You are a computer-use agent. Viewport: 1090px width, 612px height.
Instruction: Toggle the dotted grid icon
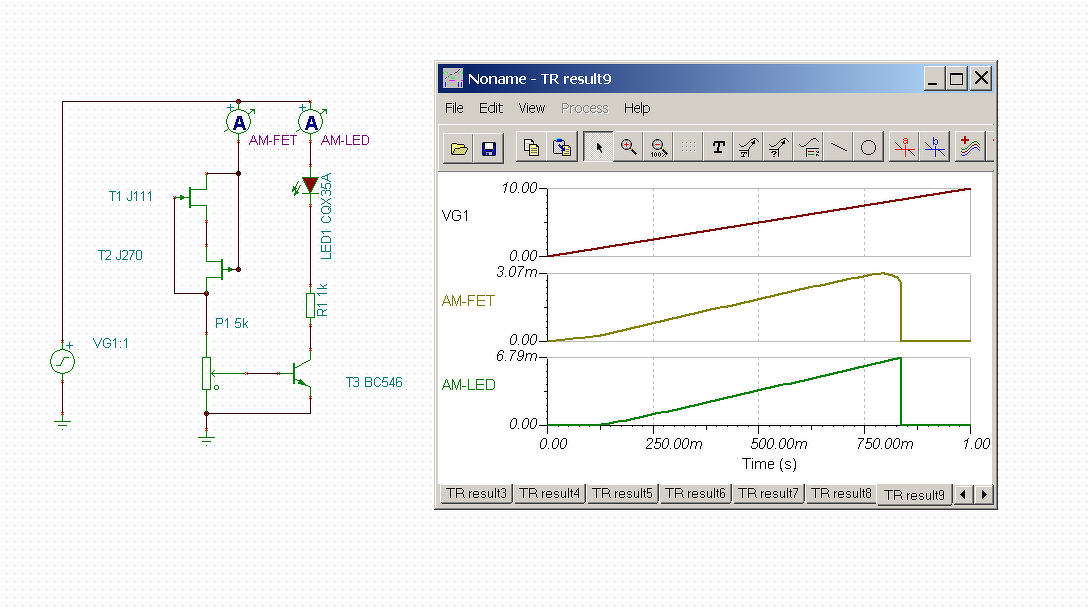coord(688,147)
